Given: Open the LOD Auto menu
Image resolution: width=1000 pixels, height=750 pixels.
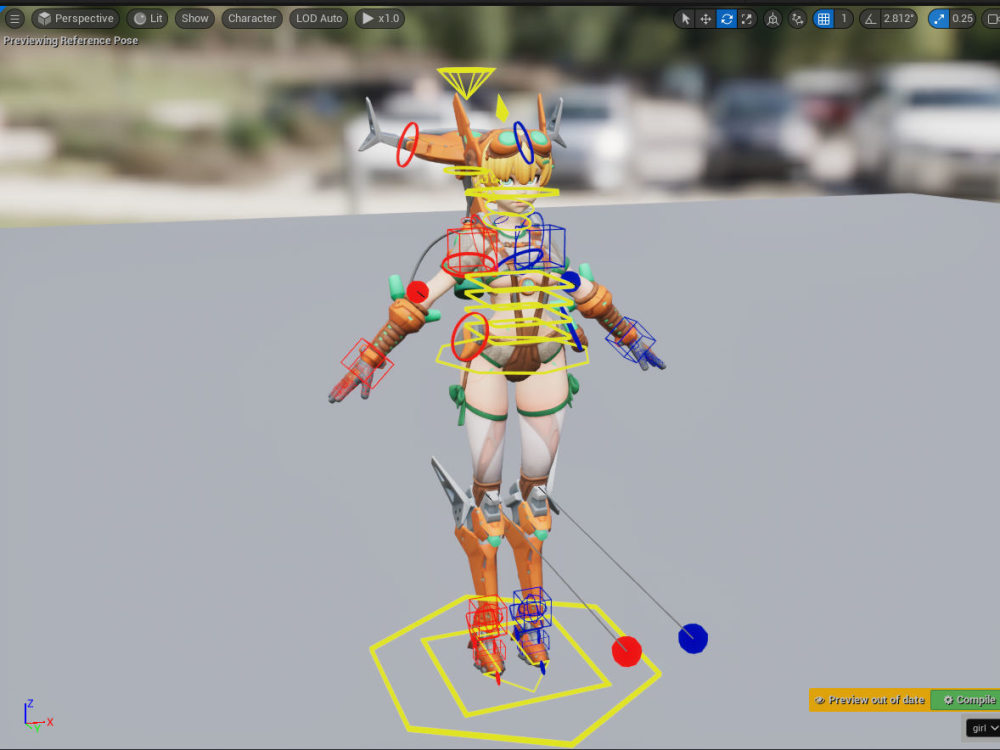Looking at the screenshot, I should tap(319, 18).
